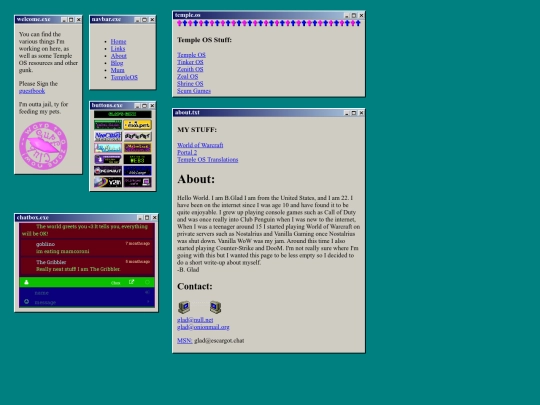
Task: Open the emoji picker beside the message field
Action: [x=26, y=302]
